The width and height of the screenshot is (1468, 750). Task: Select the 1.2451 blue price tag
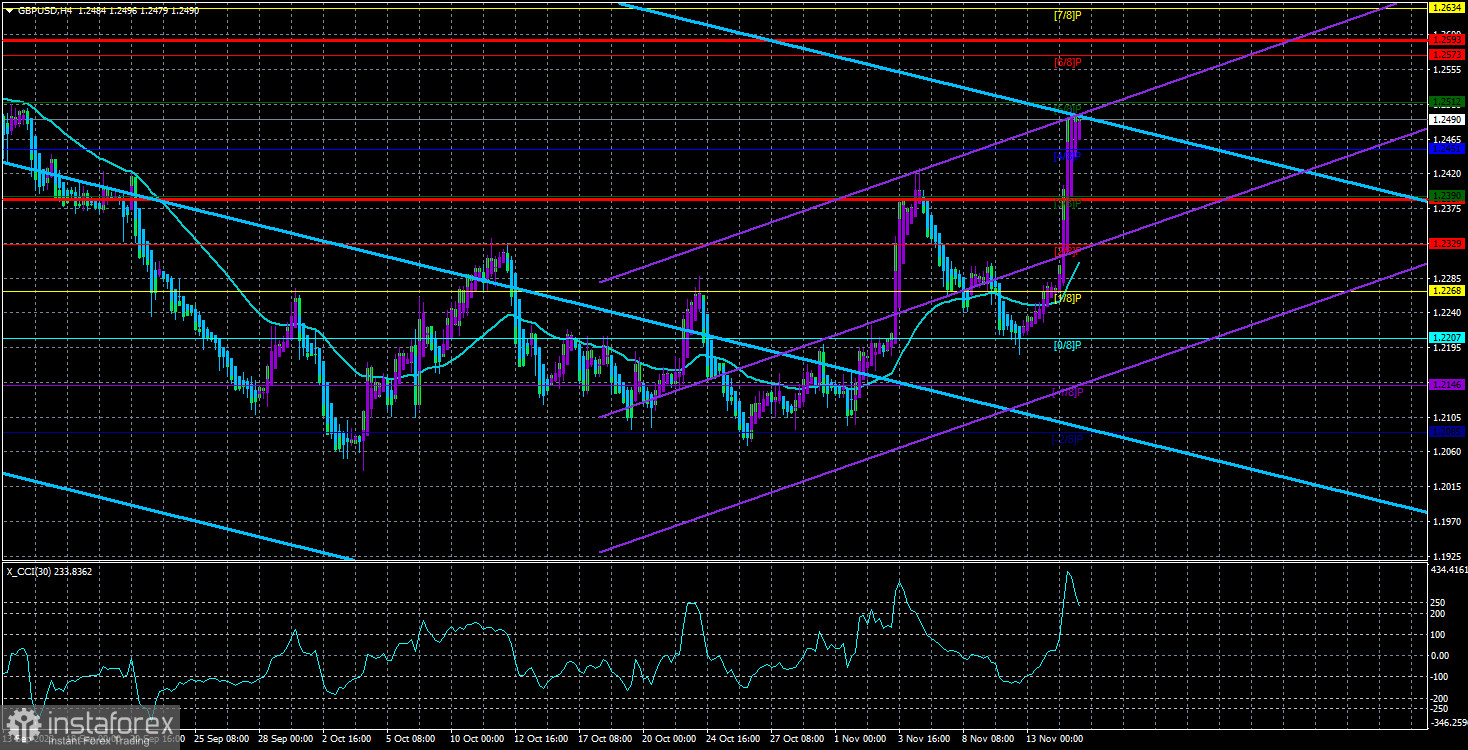tap(1447, 149)
